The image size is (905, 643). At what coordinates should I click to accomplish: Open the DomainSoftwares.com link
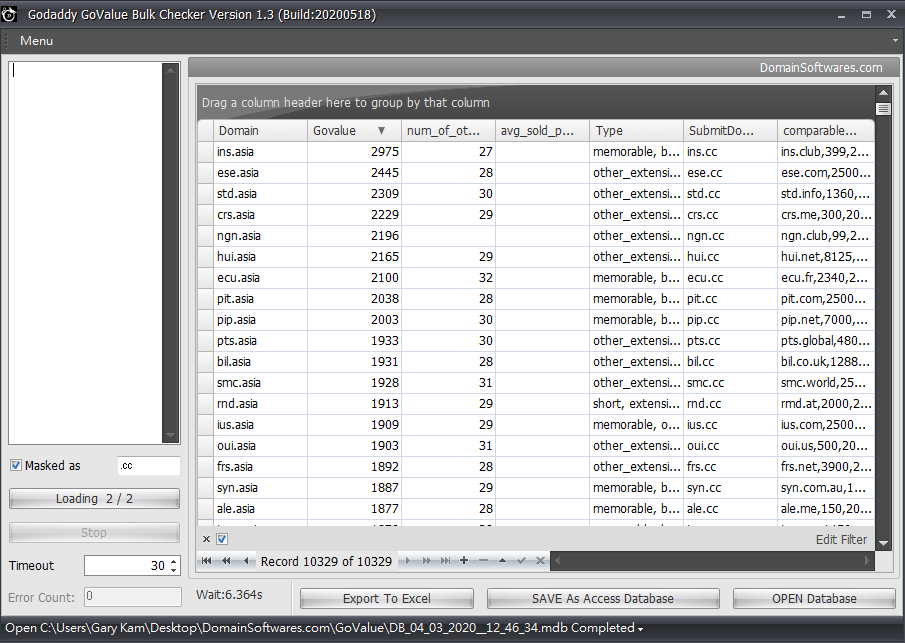pos(821,68)
